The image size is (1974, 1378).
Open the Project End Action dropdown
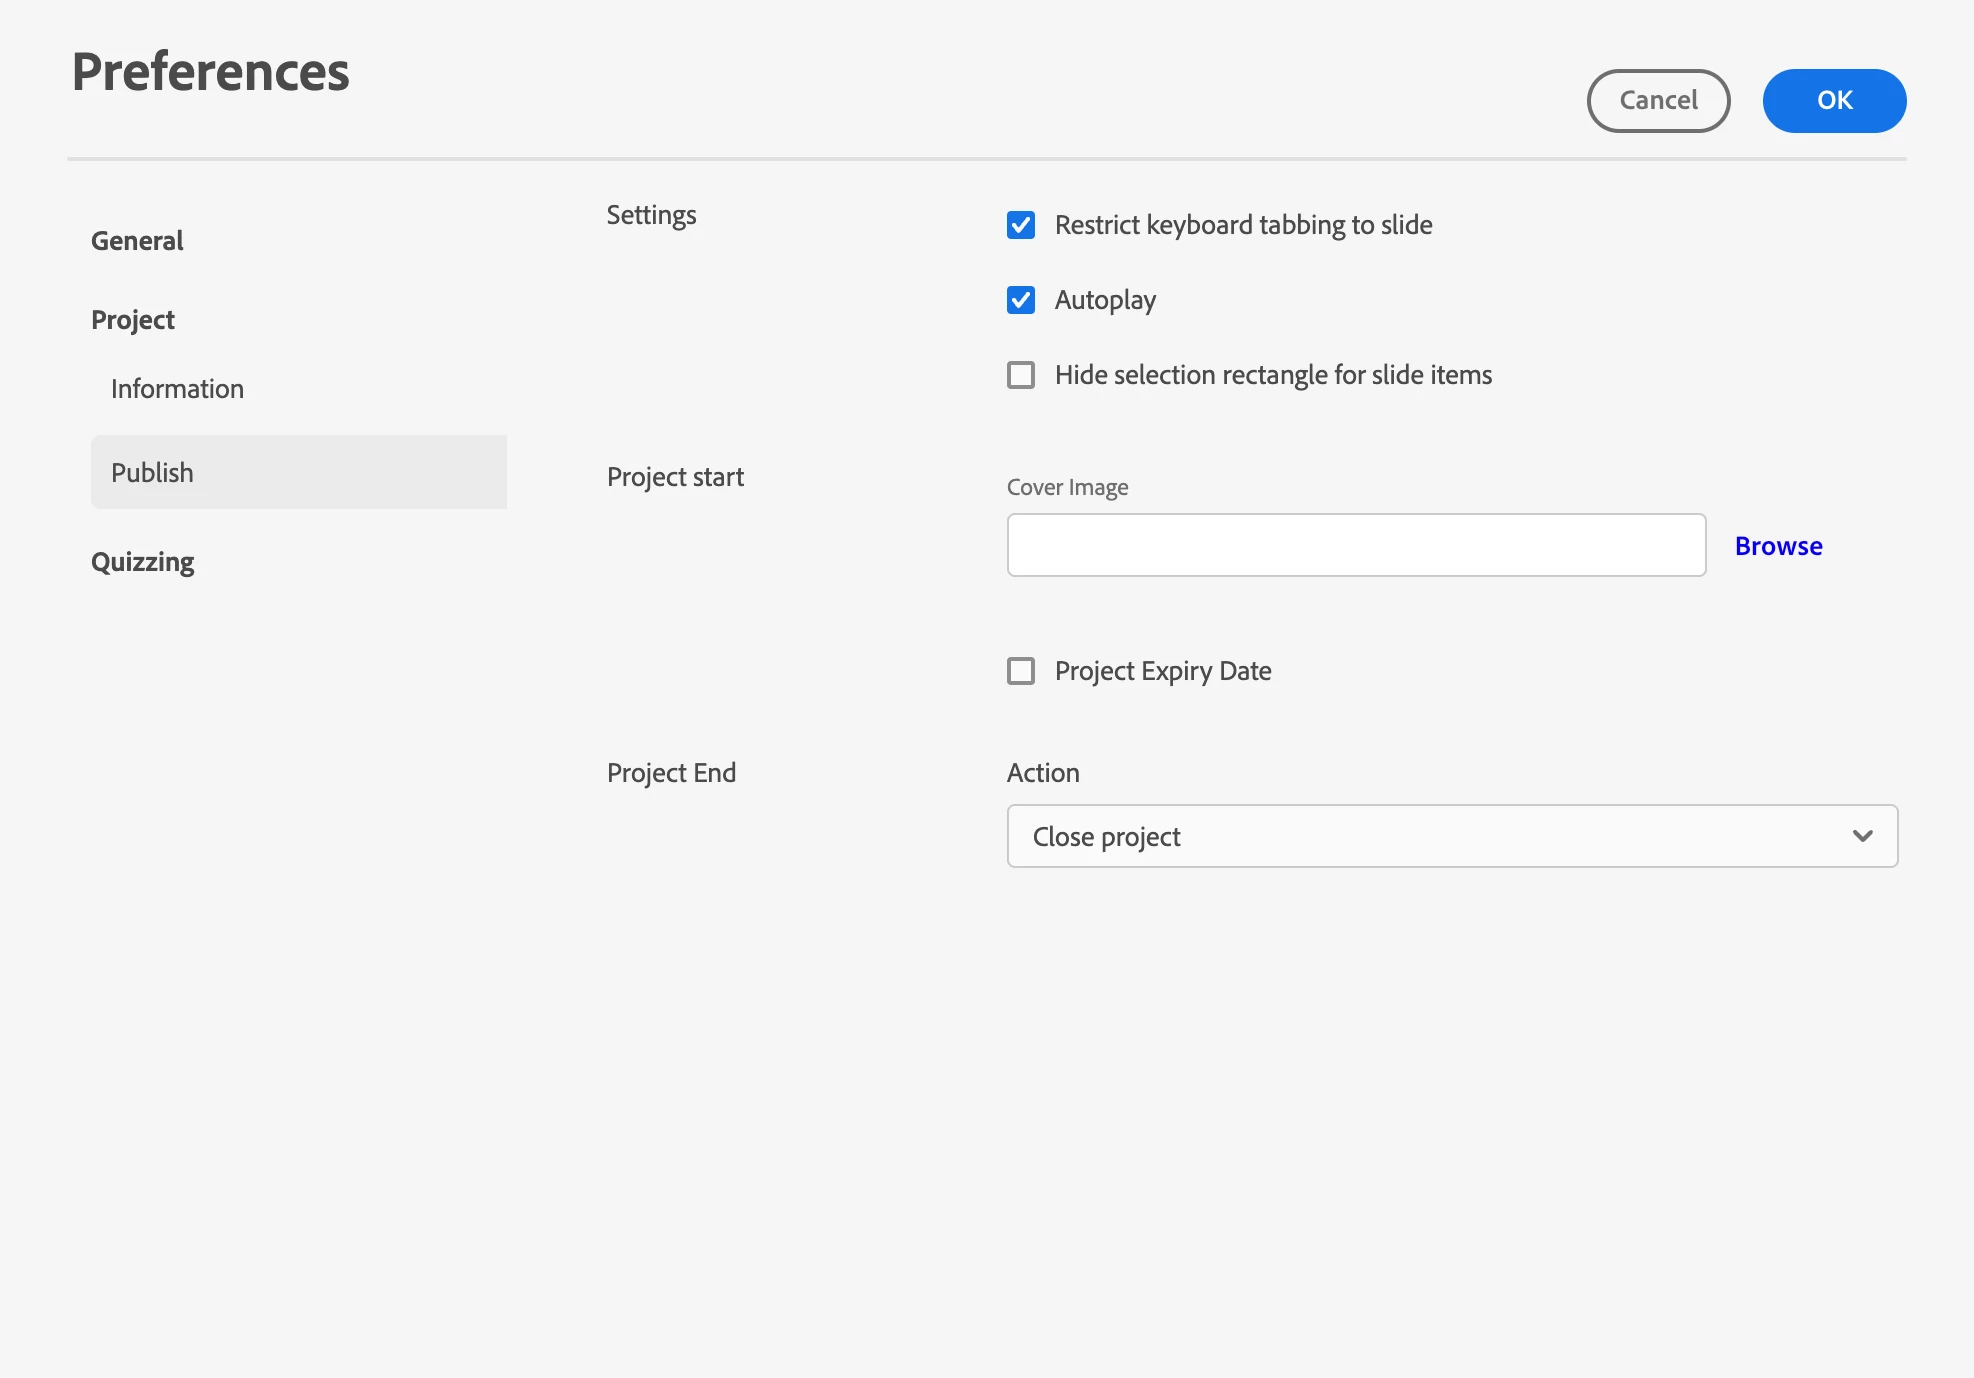pyautogui.click(x=1451, y=836)
